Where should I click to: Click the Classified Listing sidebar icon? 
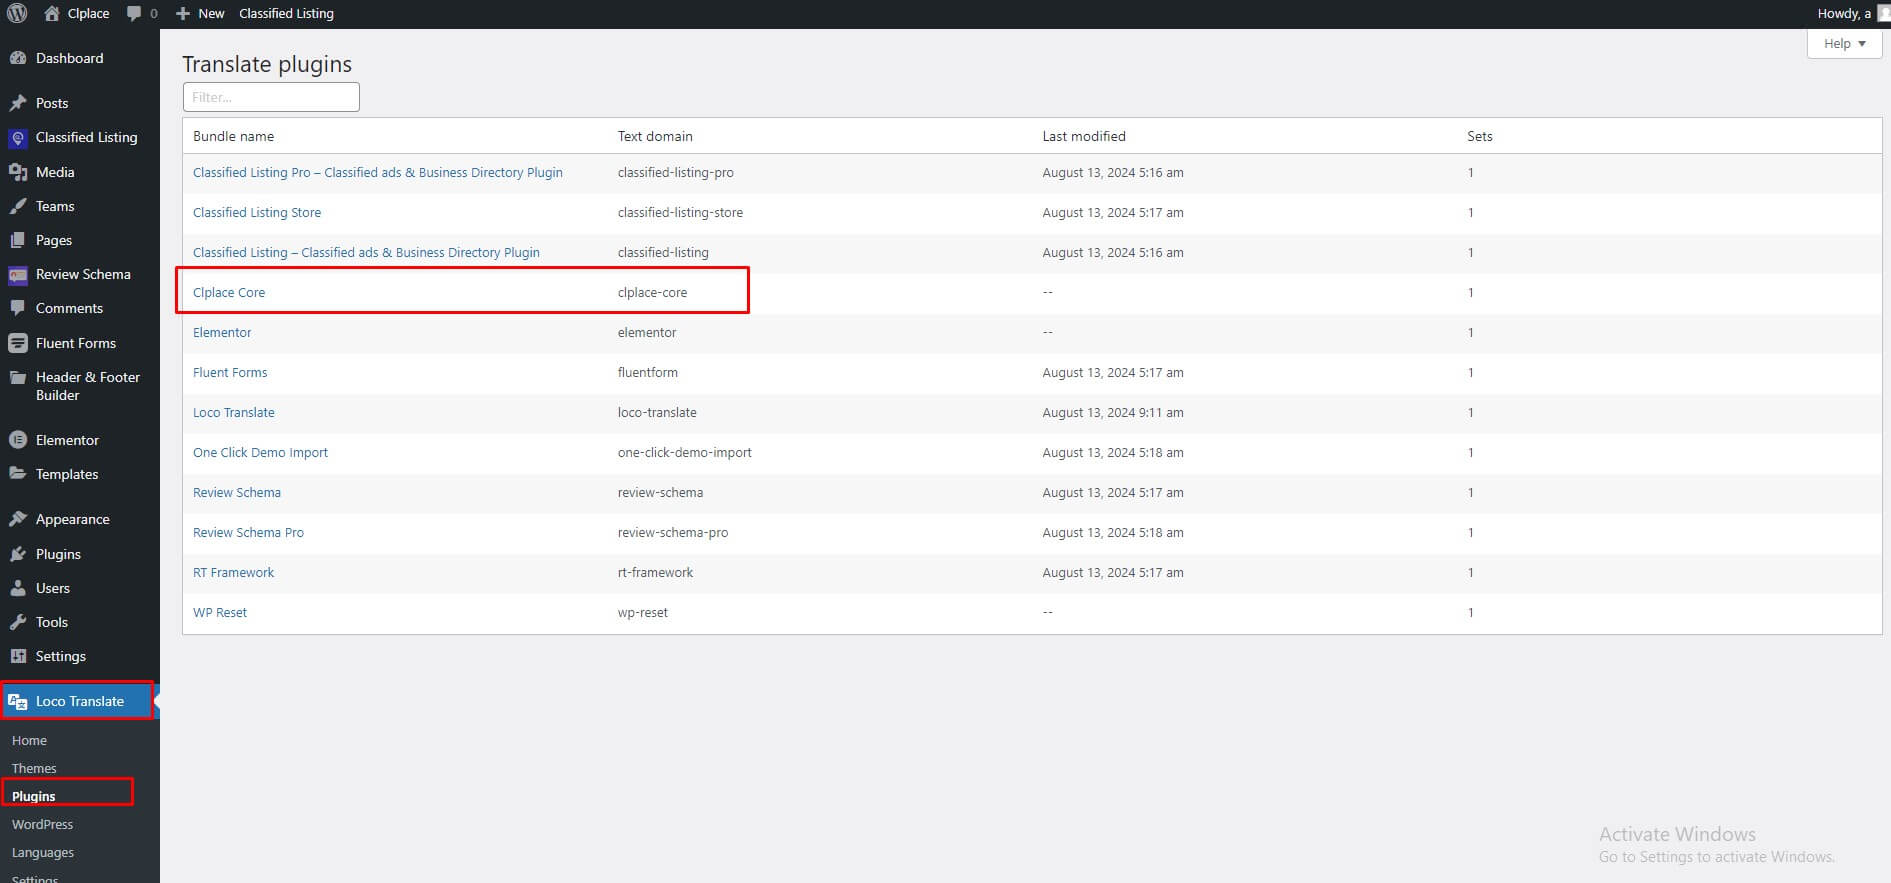17,138
